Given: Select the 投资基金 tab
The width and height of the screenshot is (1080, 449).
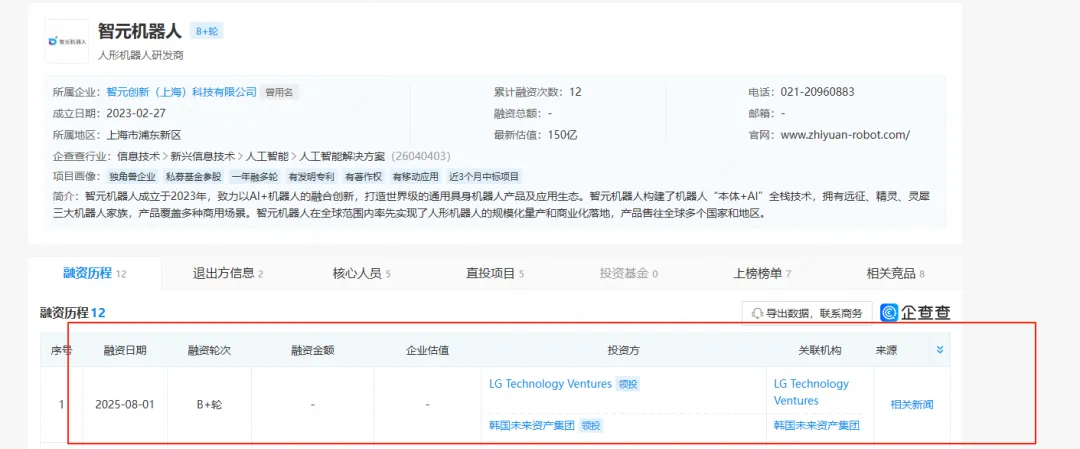Looking at the screenshot, I should click(629, 274).
